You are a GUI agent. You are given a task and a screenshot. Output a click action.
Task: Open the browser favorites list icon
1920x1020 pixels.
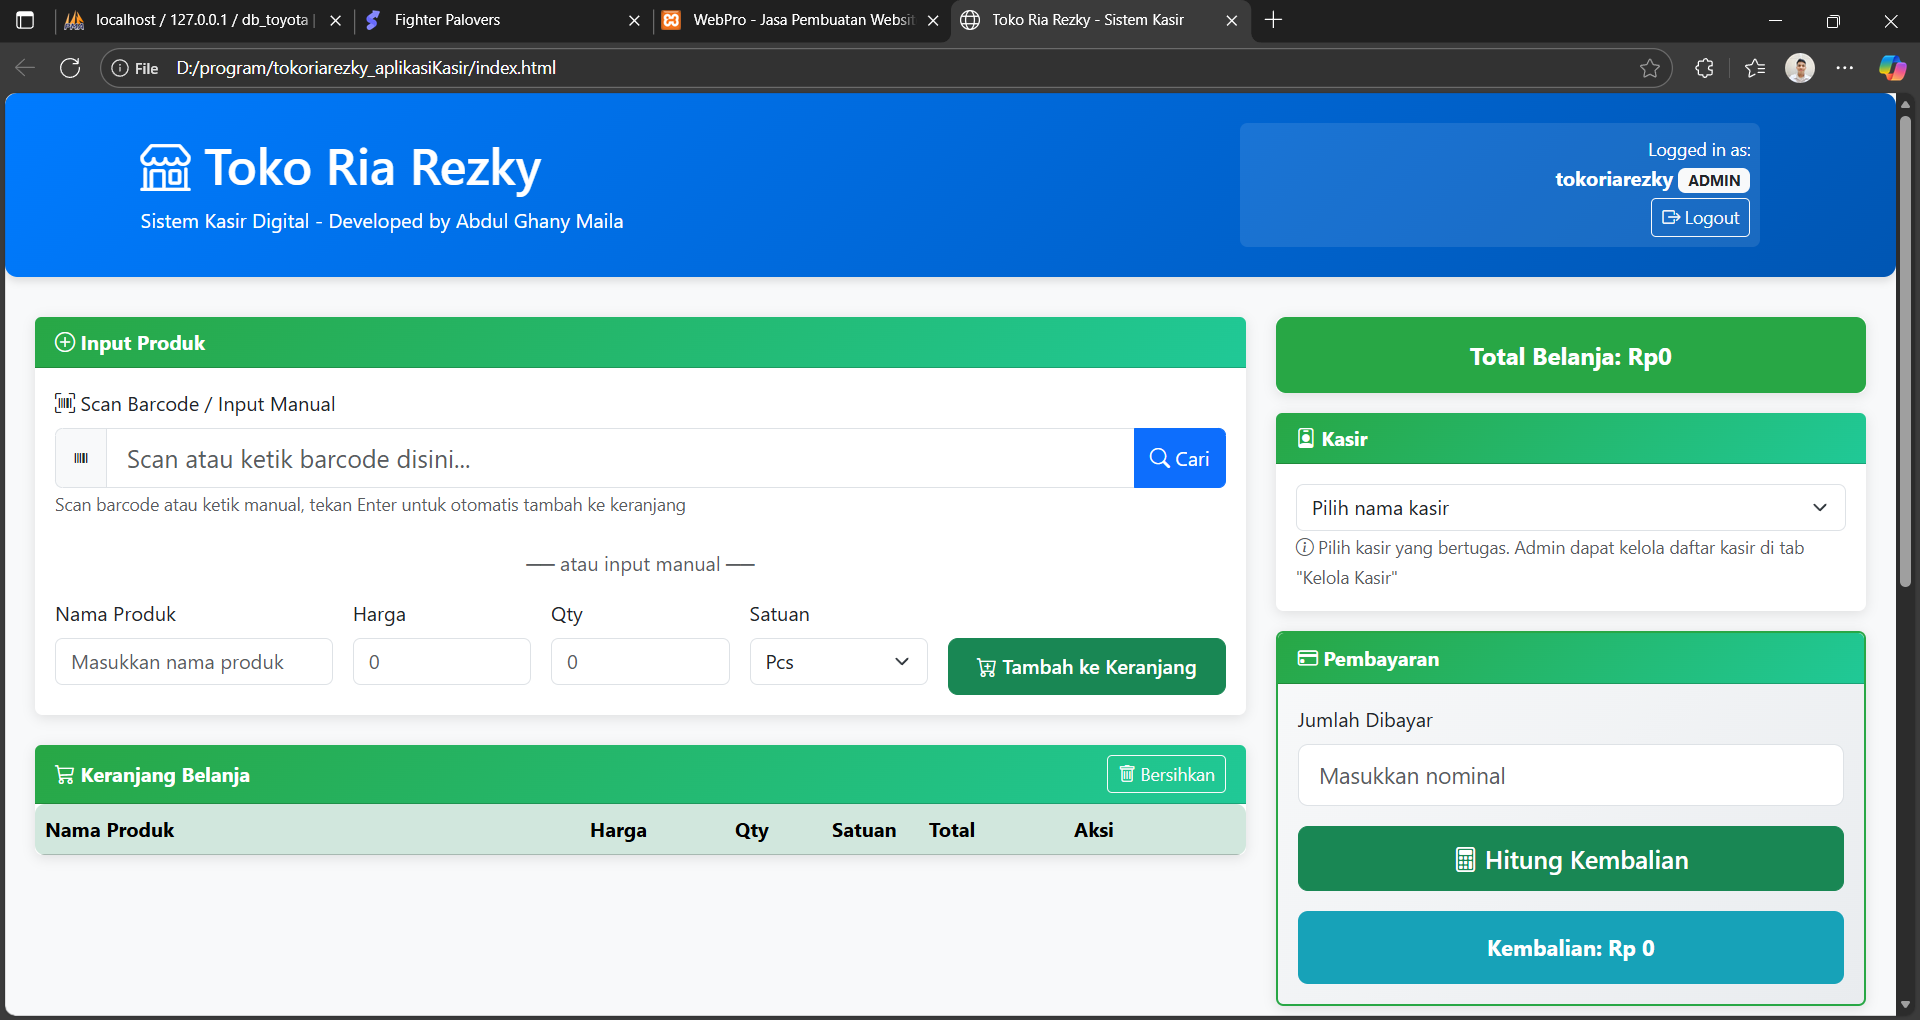[1755, 68]
